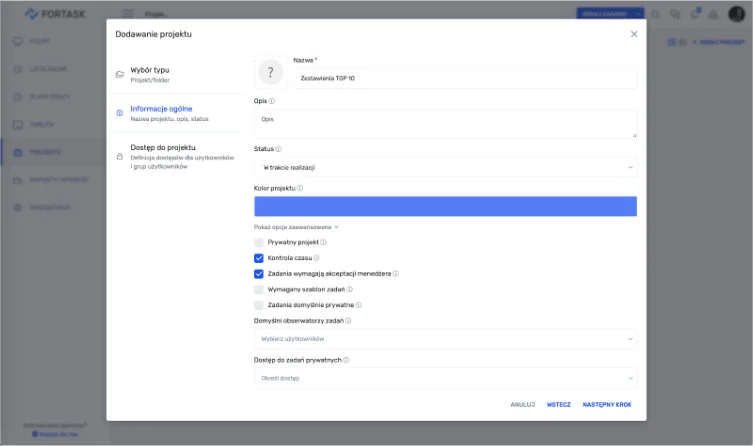Open the Status dropdown showing W trakcie realizacji
The height and width of the screenshot is (446, 753).
[445, 168]
